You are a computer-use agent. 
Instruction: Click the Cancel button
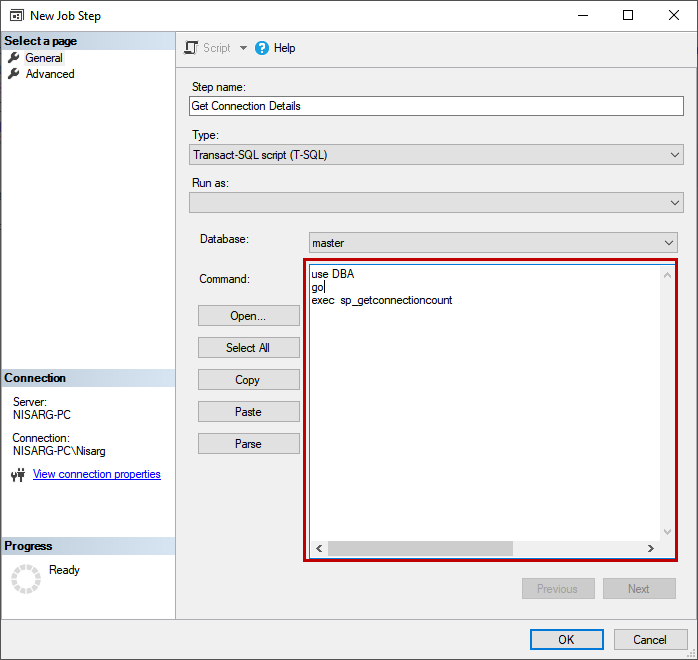(650, 640)
